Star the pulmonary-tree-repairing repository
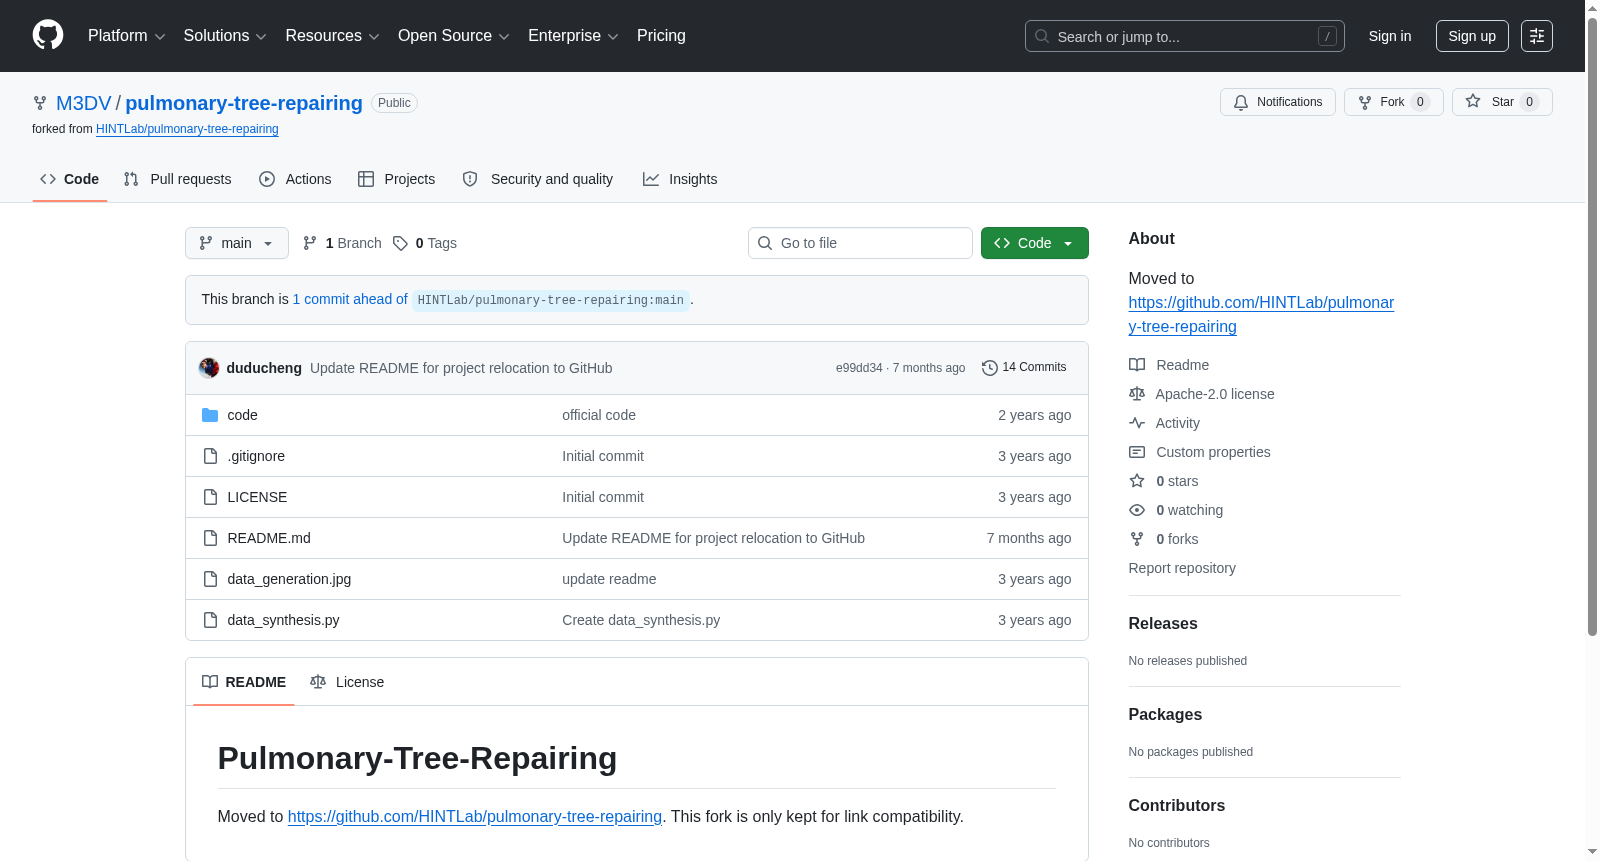1600x861 pixels. (x=1502, y=102)
